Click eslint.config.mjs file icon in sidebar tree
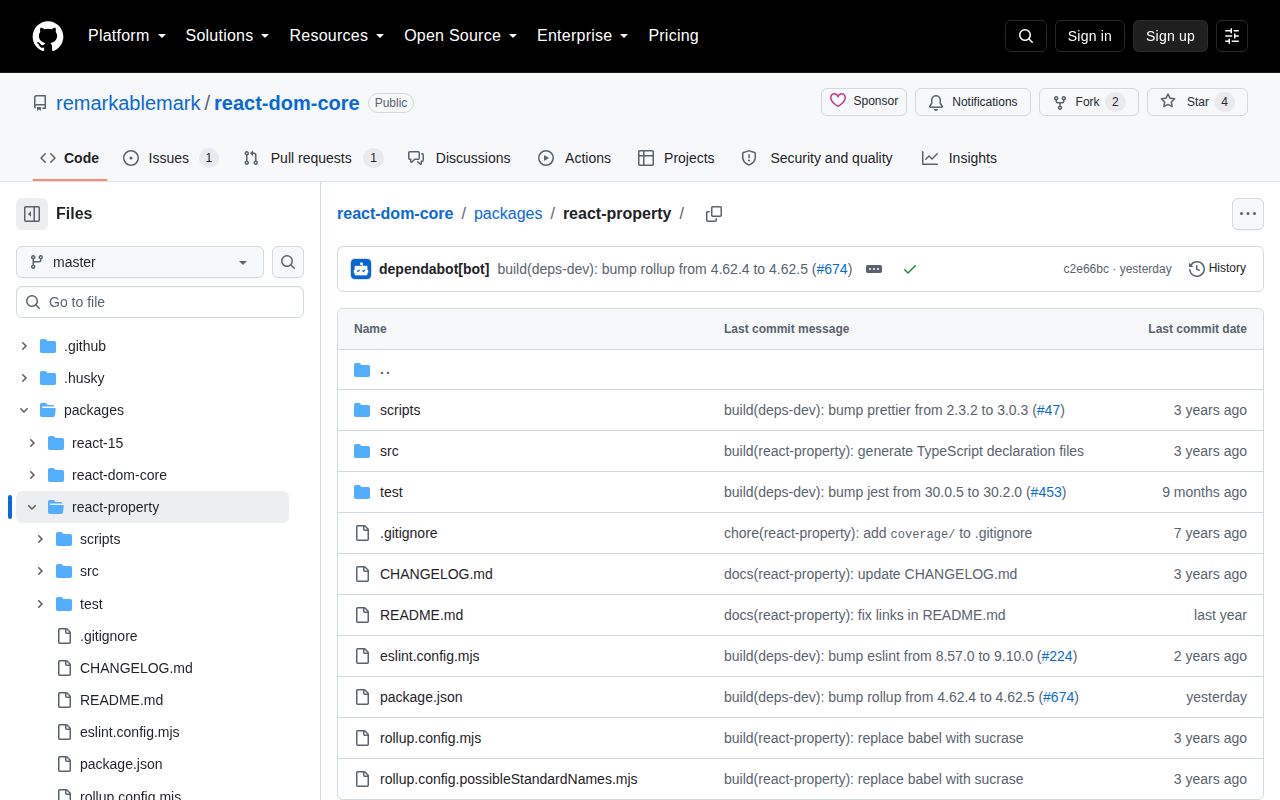Screen dimensions: 1280x800 (64, 732)
